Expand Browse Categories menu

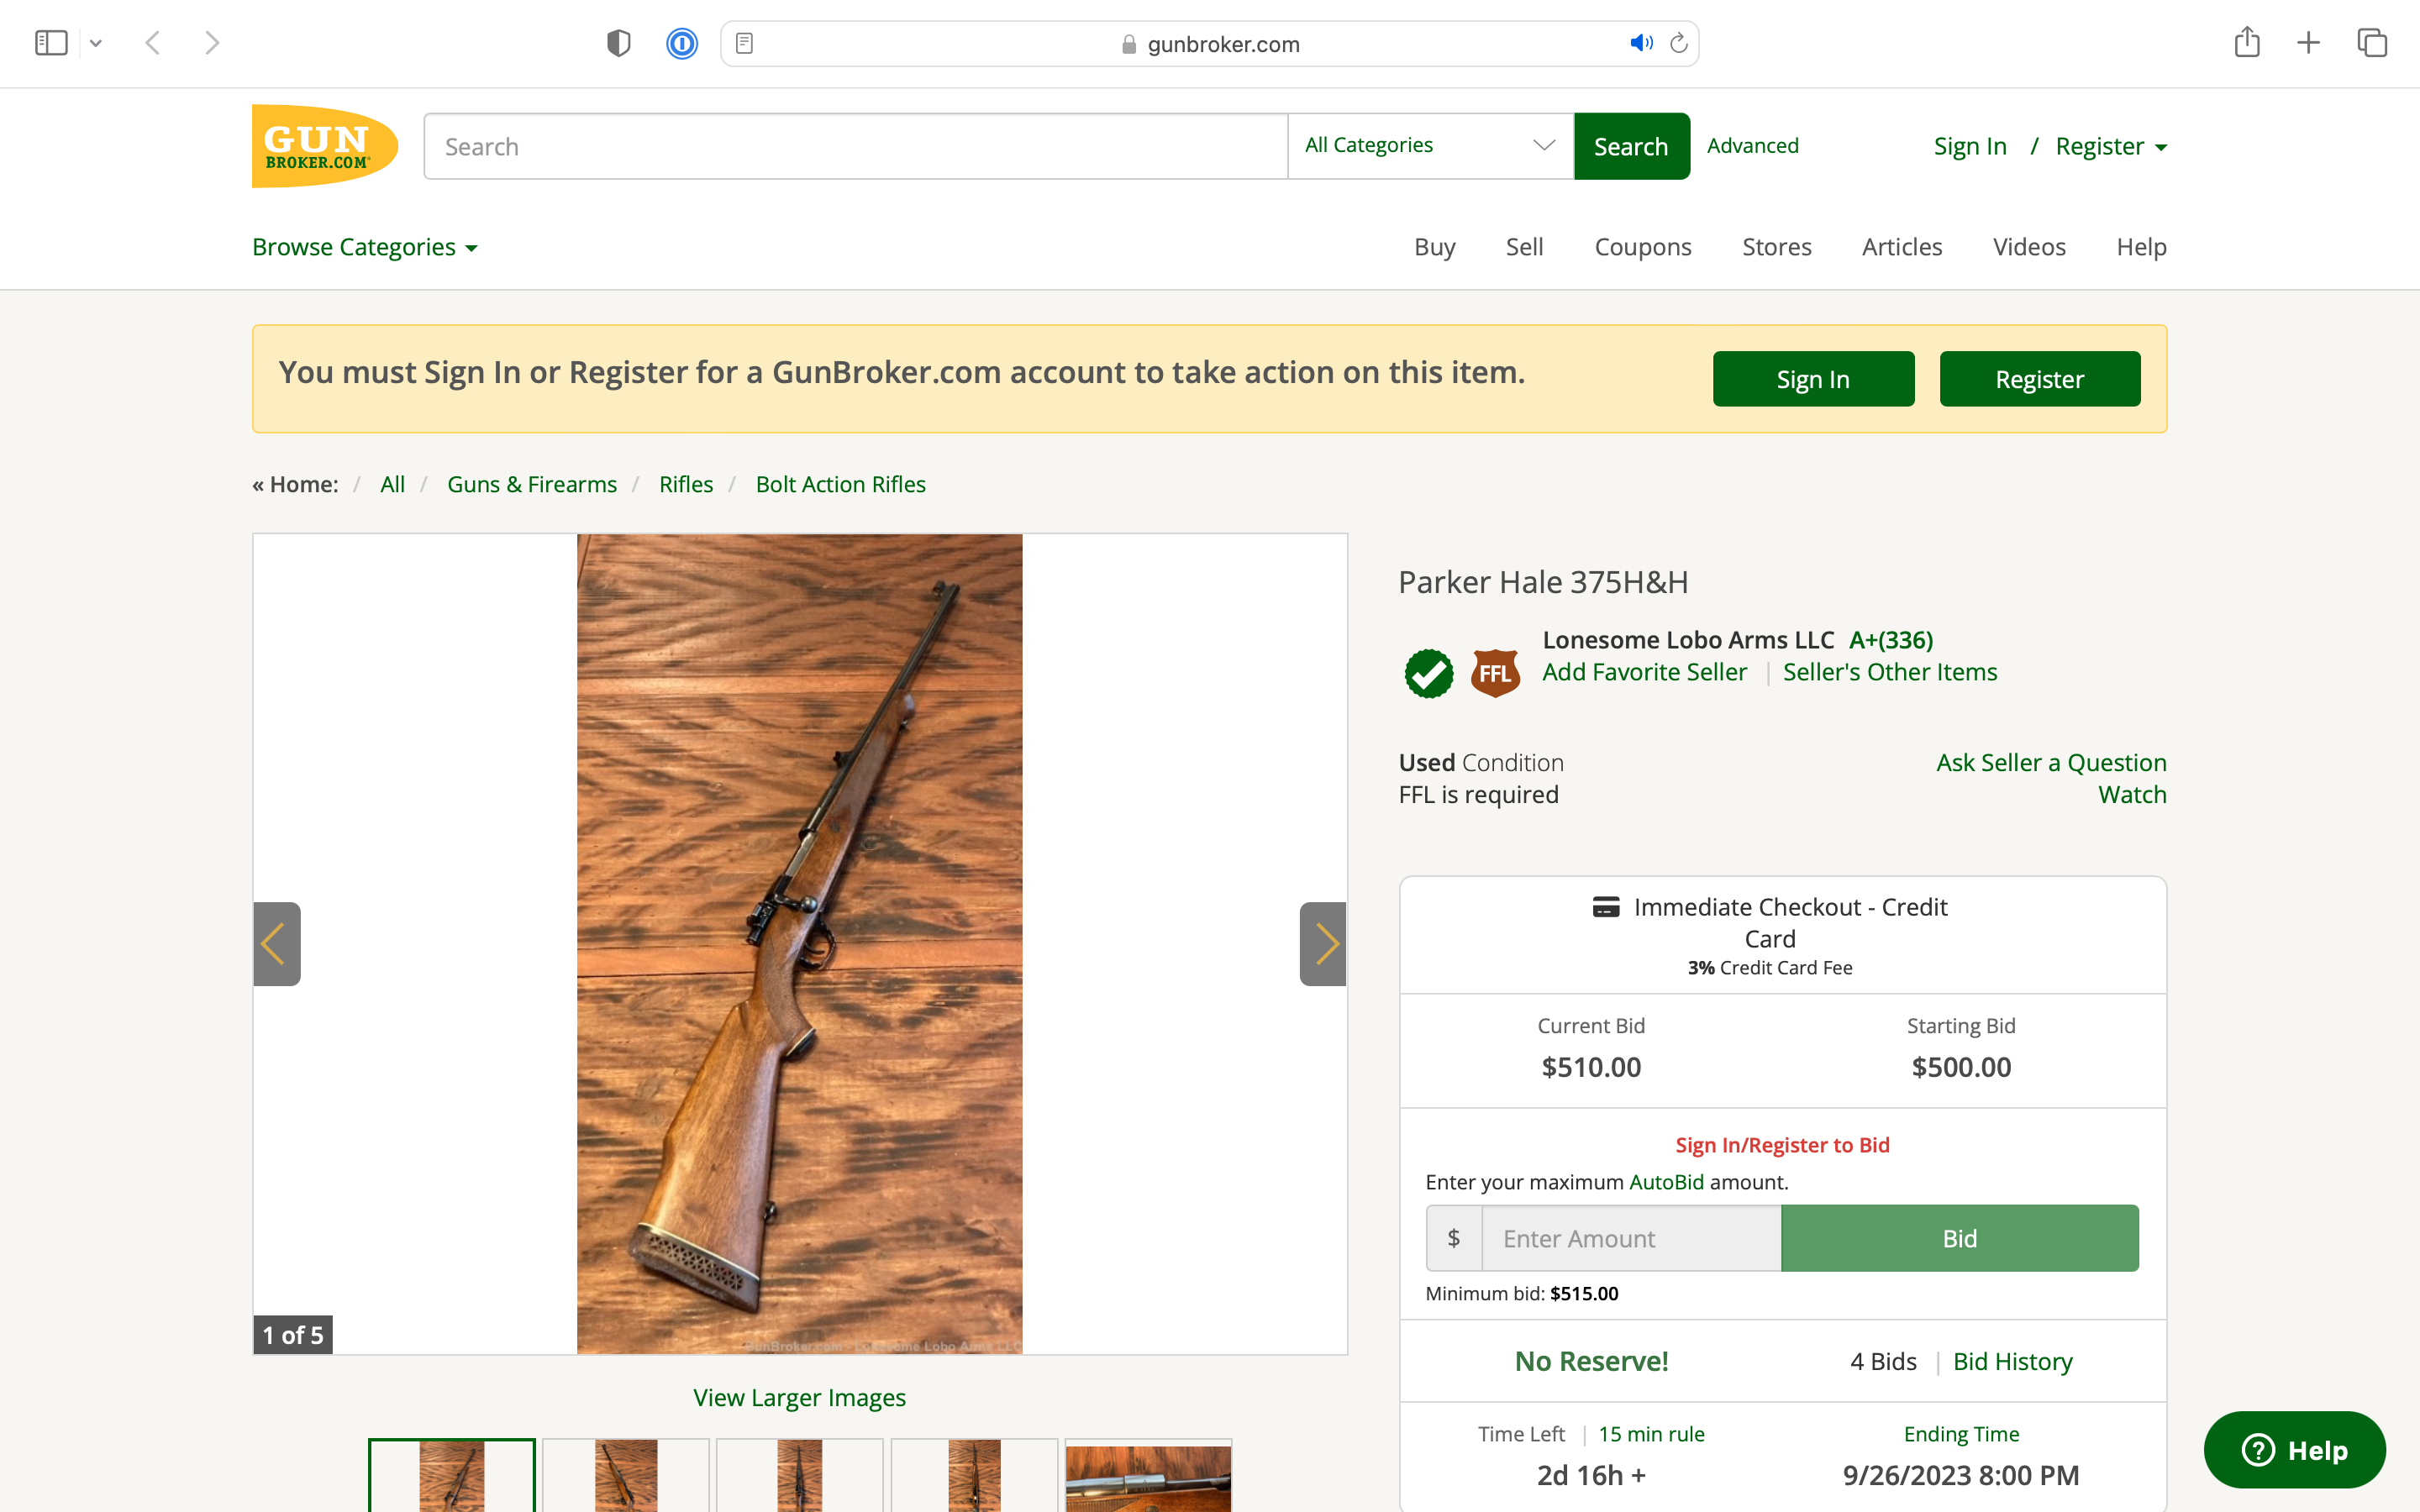point(365,247)
